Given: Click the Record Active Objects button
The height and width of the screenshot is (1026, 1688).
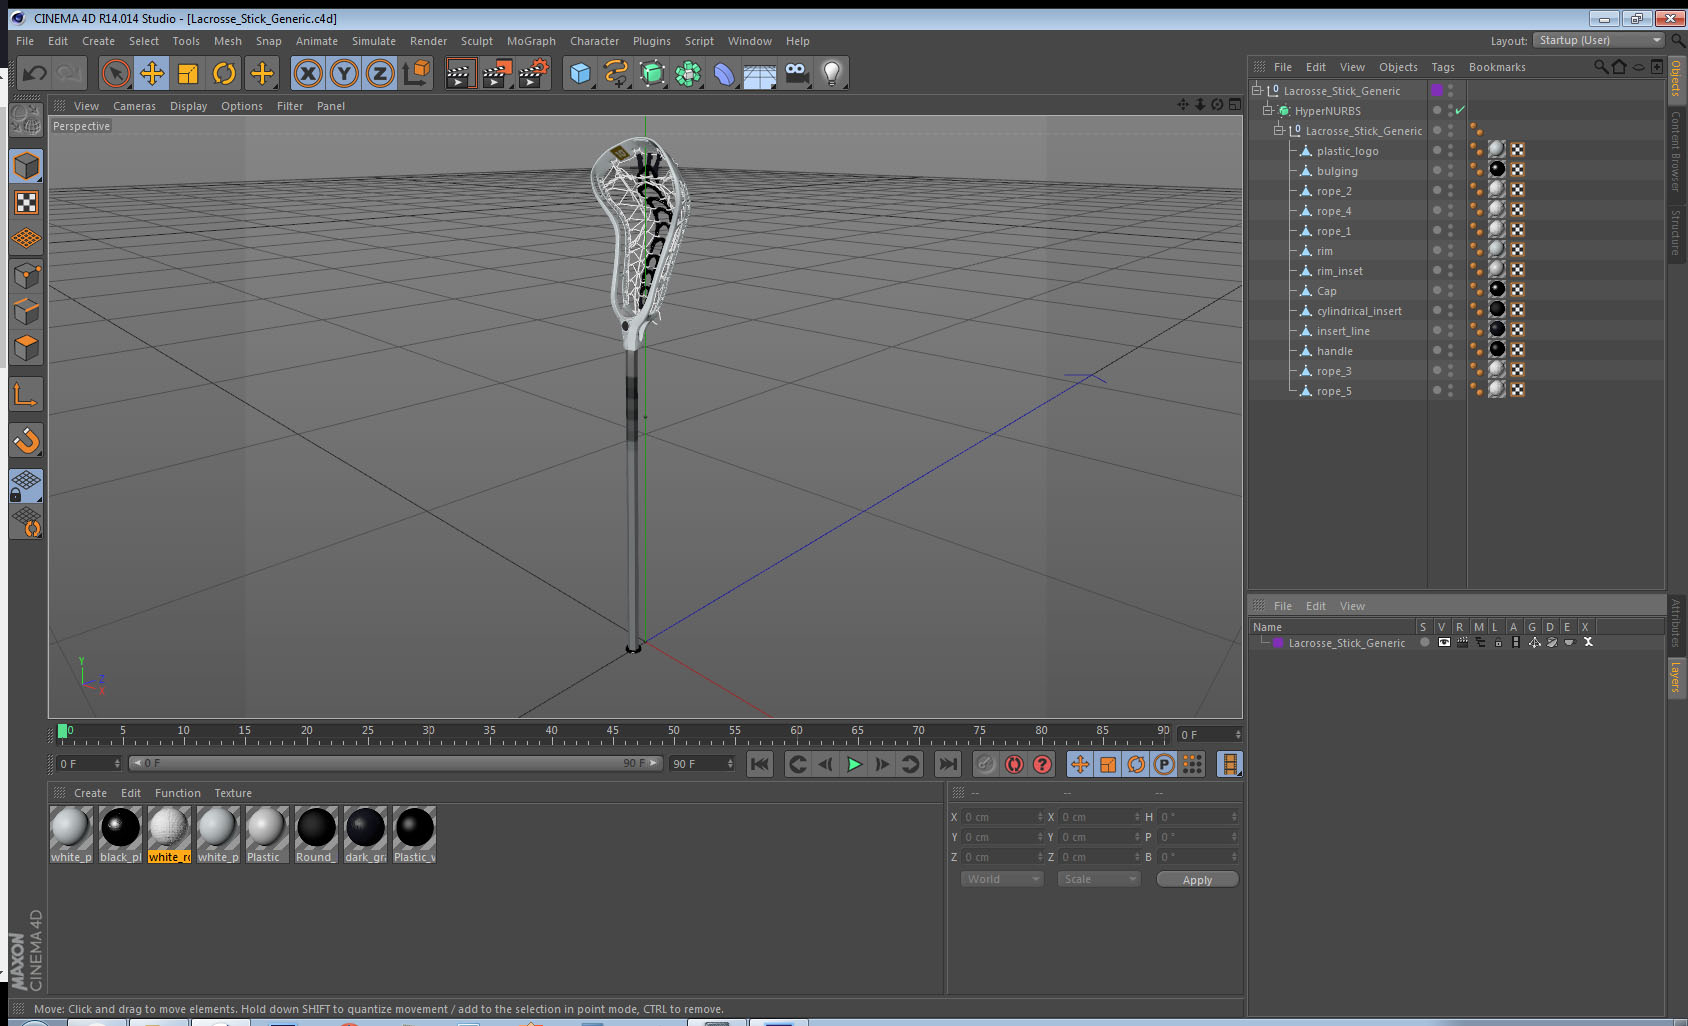Looking at the screenshot, I should pyautogui.click(x=986, y=764).
